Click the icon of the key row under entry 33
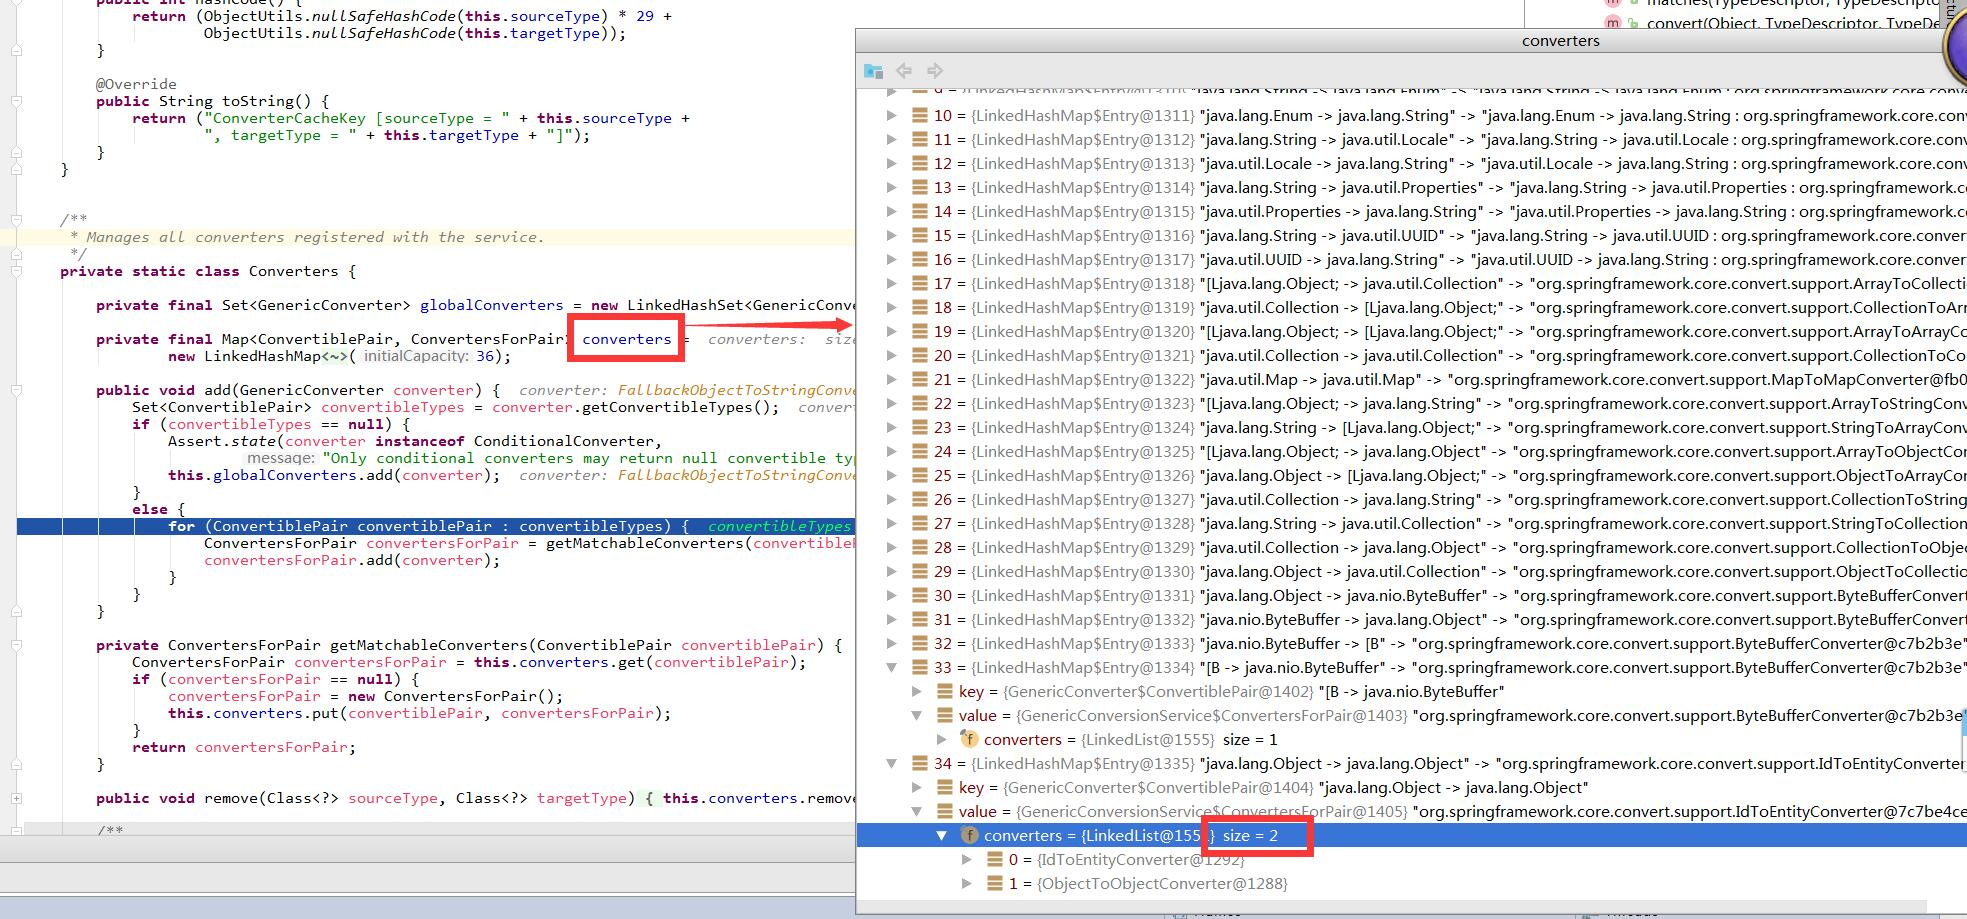 944,691
